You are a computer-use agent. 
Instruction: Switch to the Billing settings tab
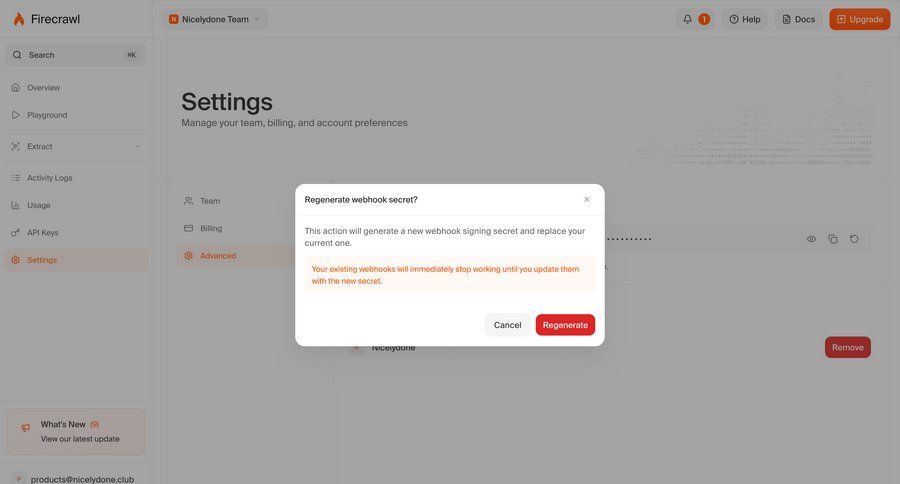pos(211,228)
